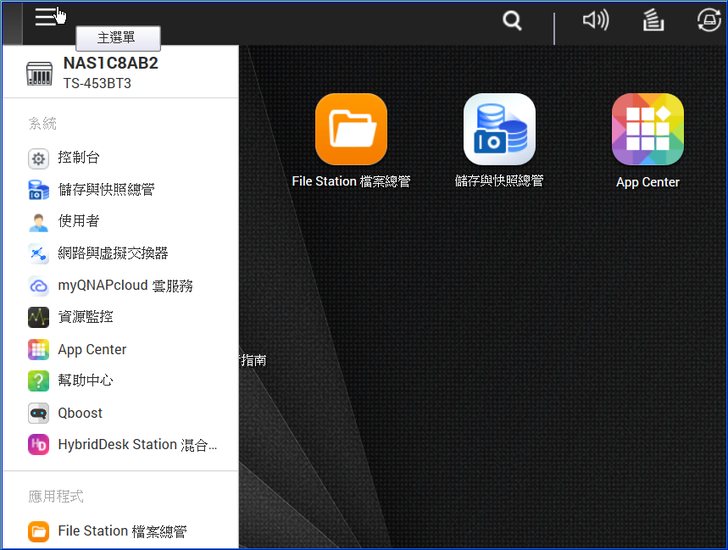Open the search magnifier in top bar
This screenshot has height=550, width=728.
[512, 21]
